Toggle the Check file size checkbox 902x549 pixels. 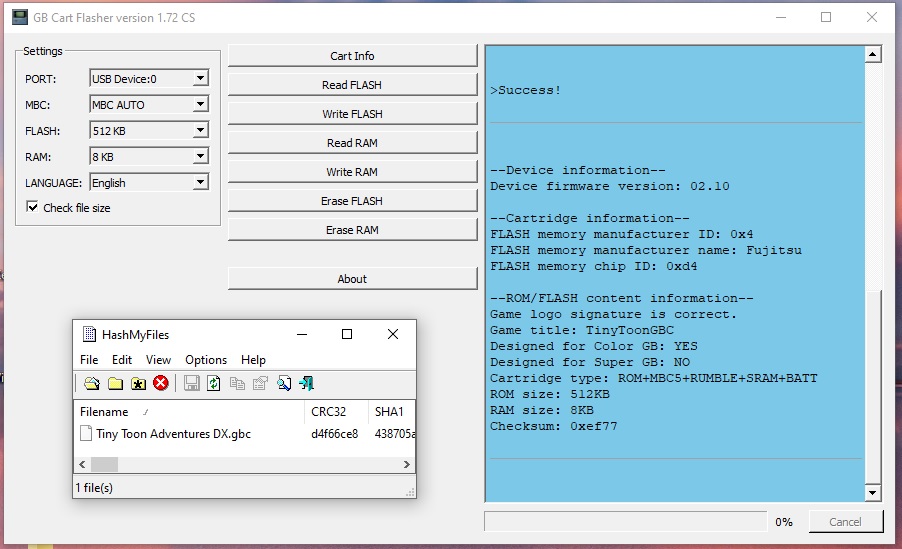(x=32, y=207)
